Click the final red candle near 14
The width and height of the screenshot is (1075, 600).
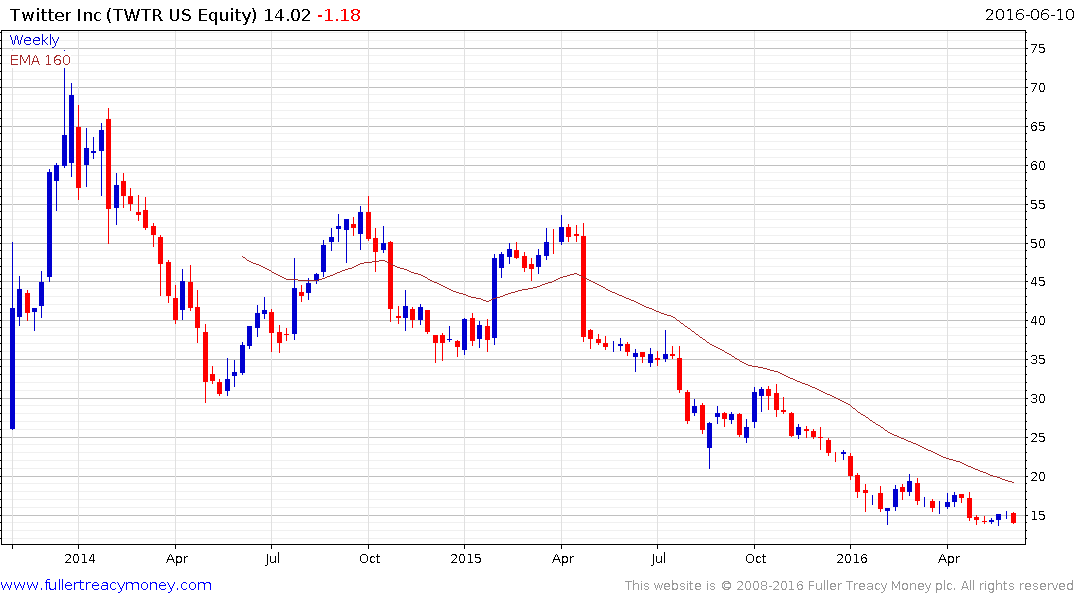pos(1013,518)
